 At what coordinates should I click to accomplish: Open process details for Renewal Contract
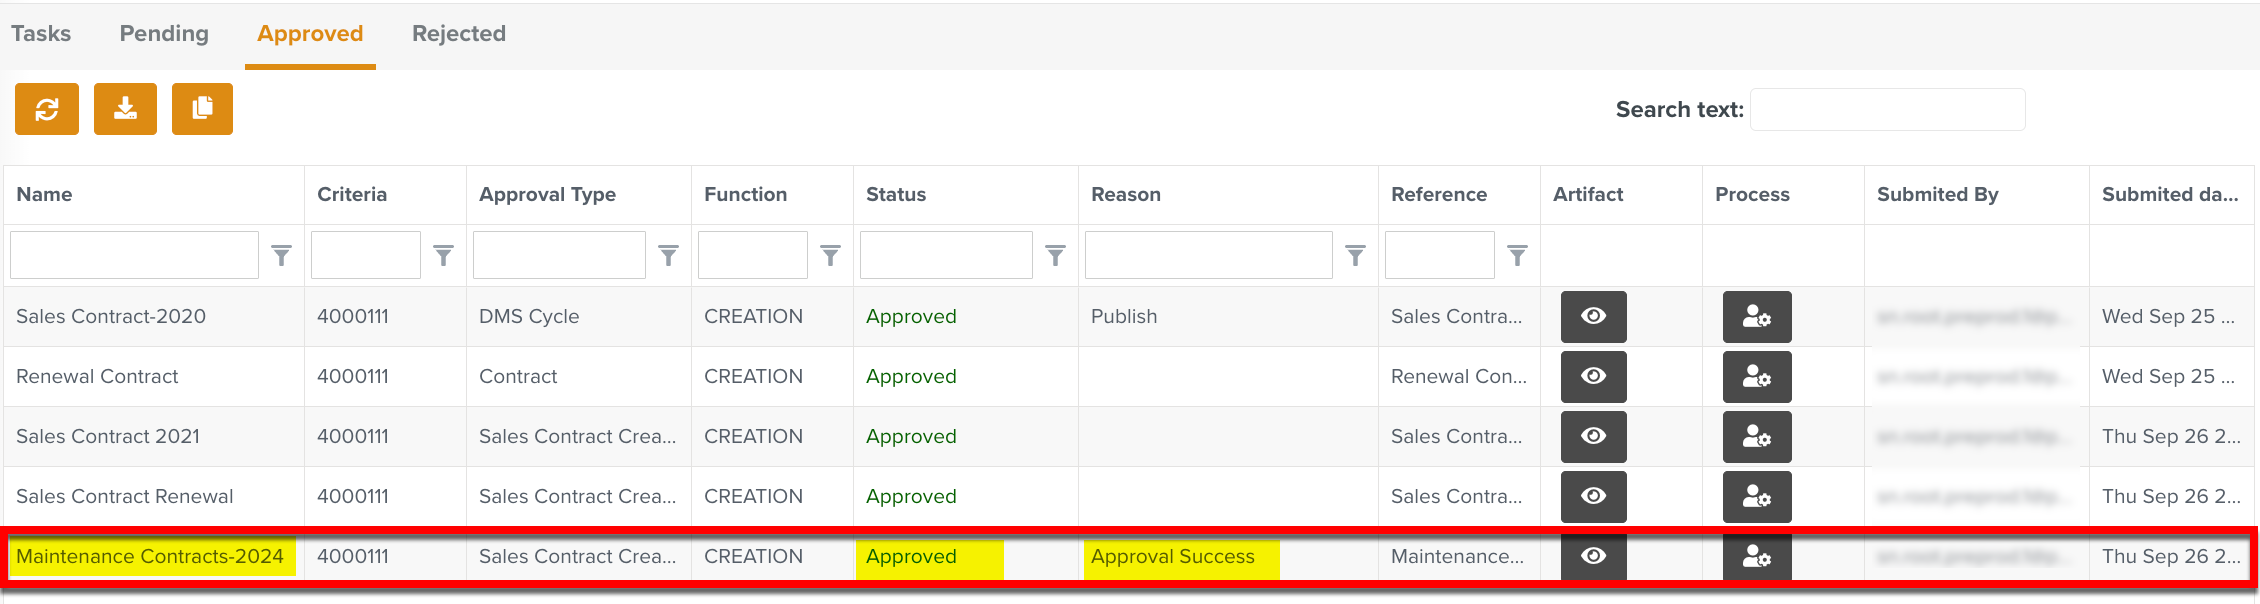(1757, 377)
